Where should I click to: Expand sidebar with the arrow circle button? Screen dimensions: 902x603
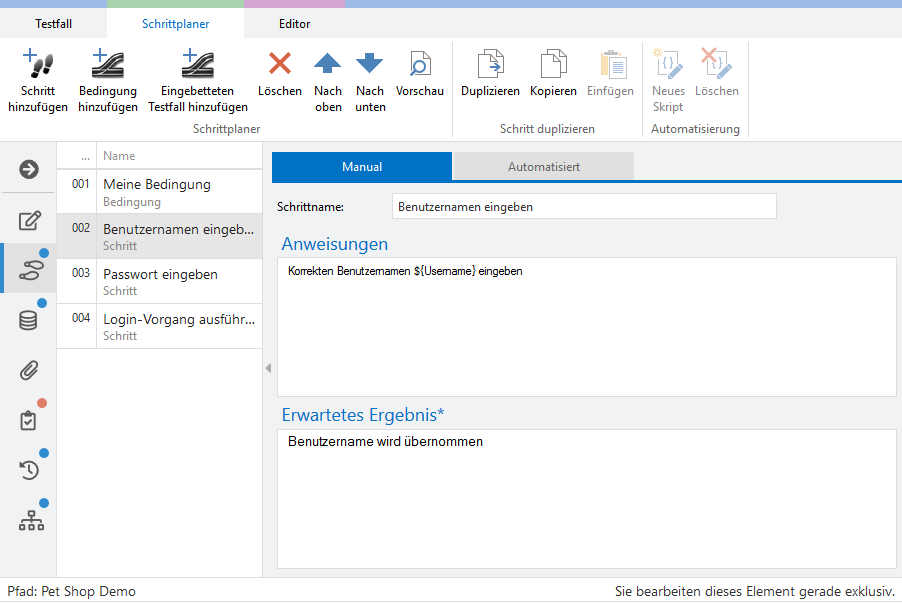pos(29,169)
